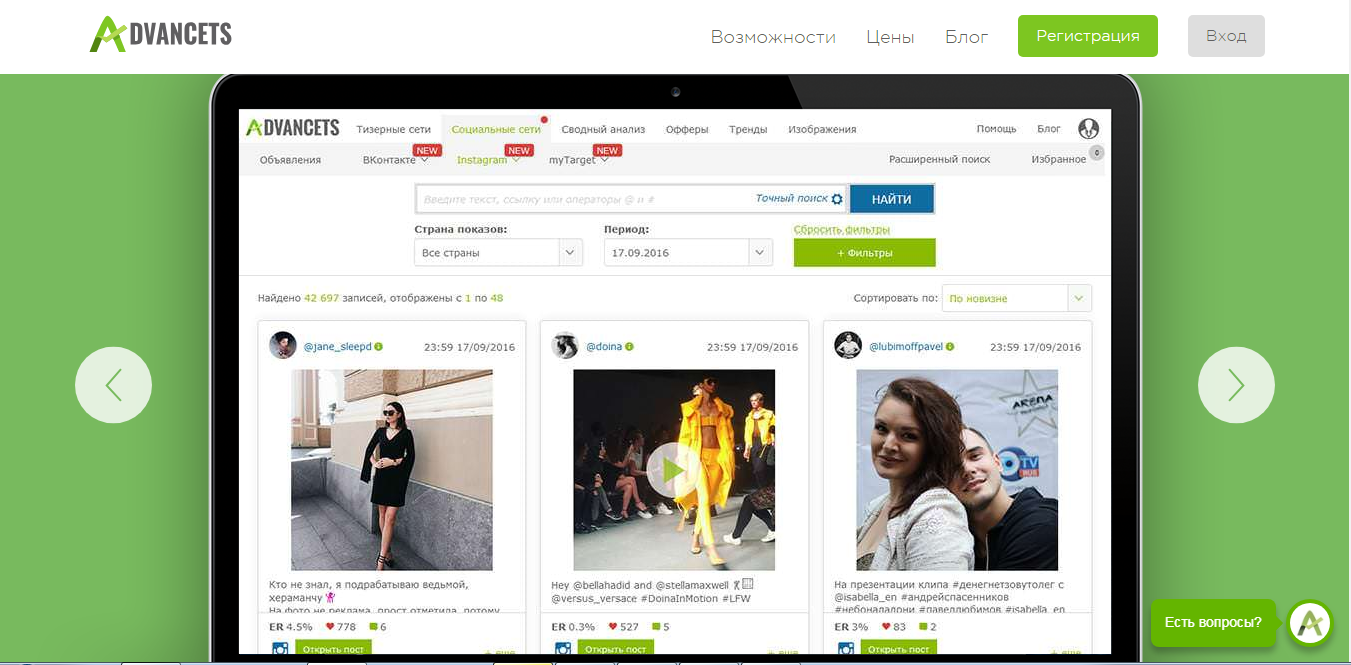Screen dimensions: 1351x665
Task: Click the comments icon showing 2
Action: pyautogui.click(x=923, y=627)
